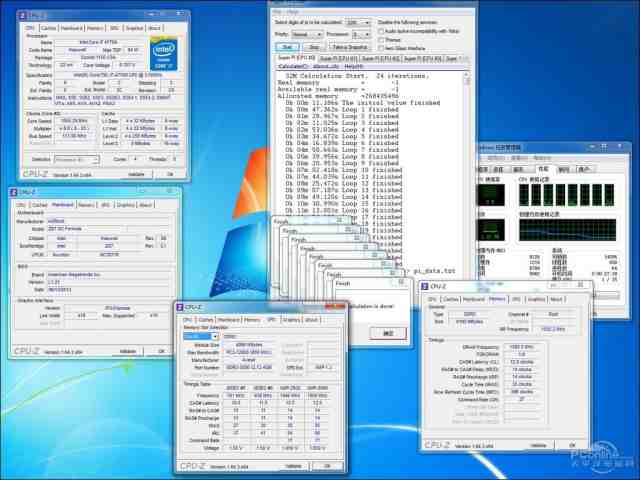Click the Core Speed value in CPU-Z
This screenshot has height=480, width=640.
(x=75, y=121)
